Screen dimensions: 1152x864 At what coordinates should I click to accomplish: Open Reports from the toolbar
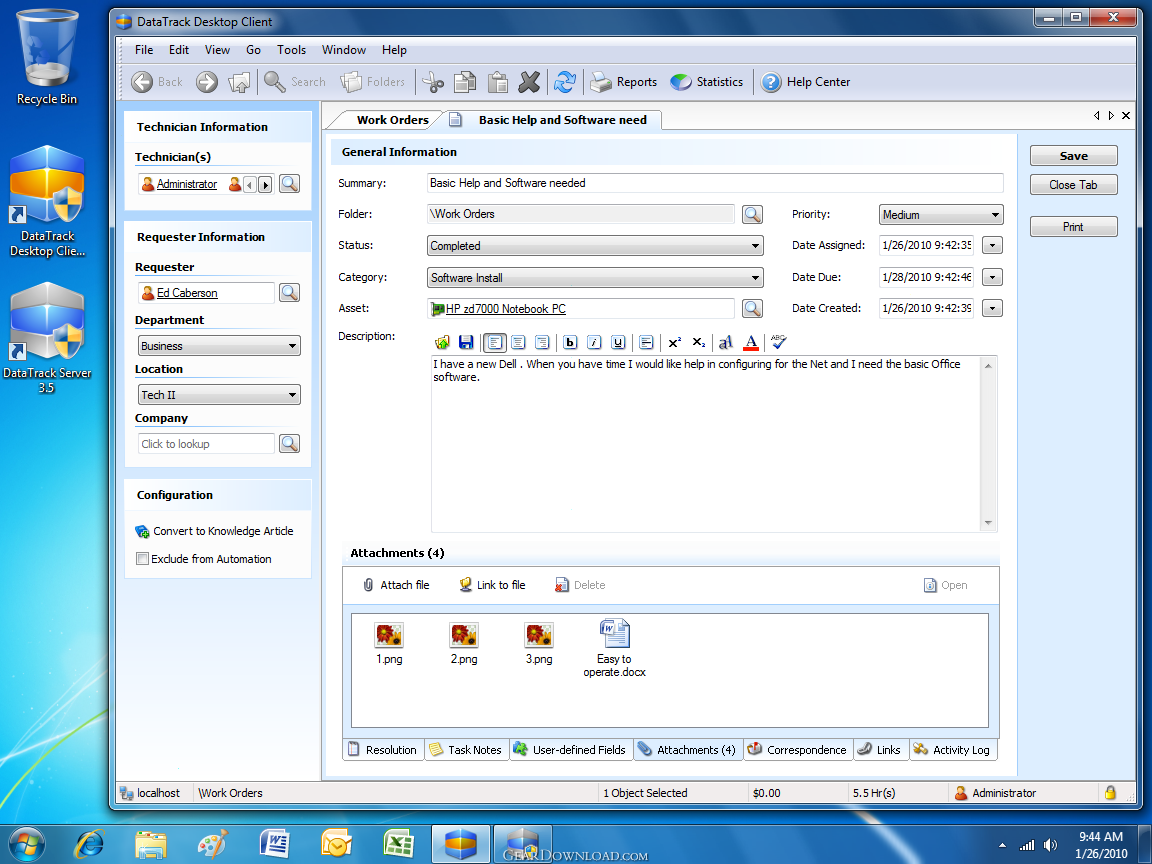[624, 82]
